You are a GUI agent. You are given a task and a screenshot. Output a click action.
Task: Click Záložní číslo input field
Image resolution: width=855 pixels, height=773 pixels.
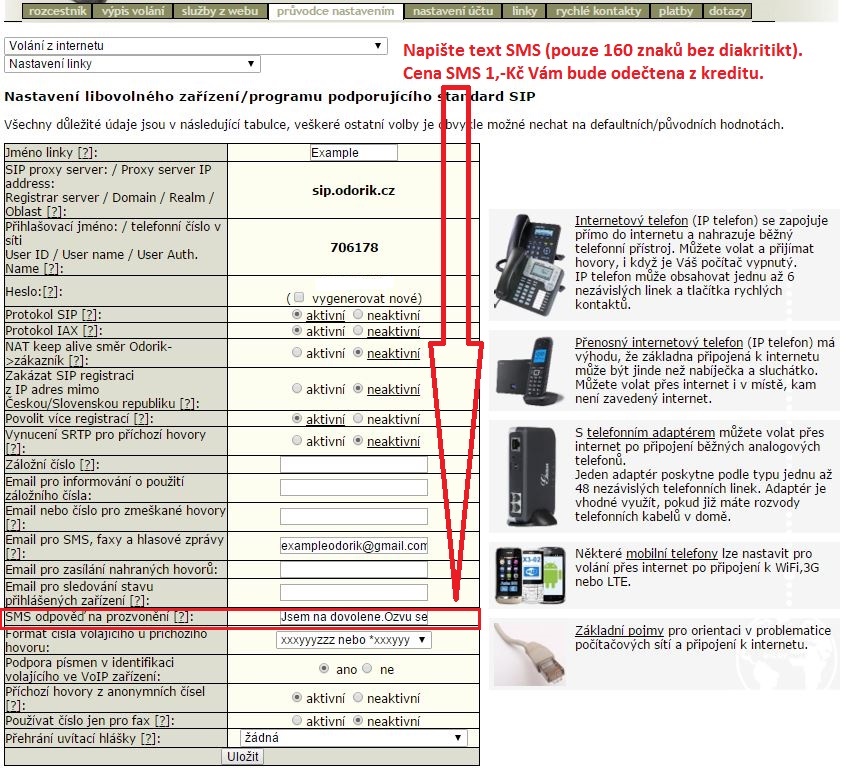(353, 464)
